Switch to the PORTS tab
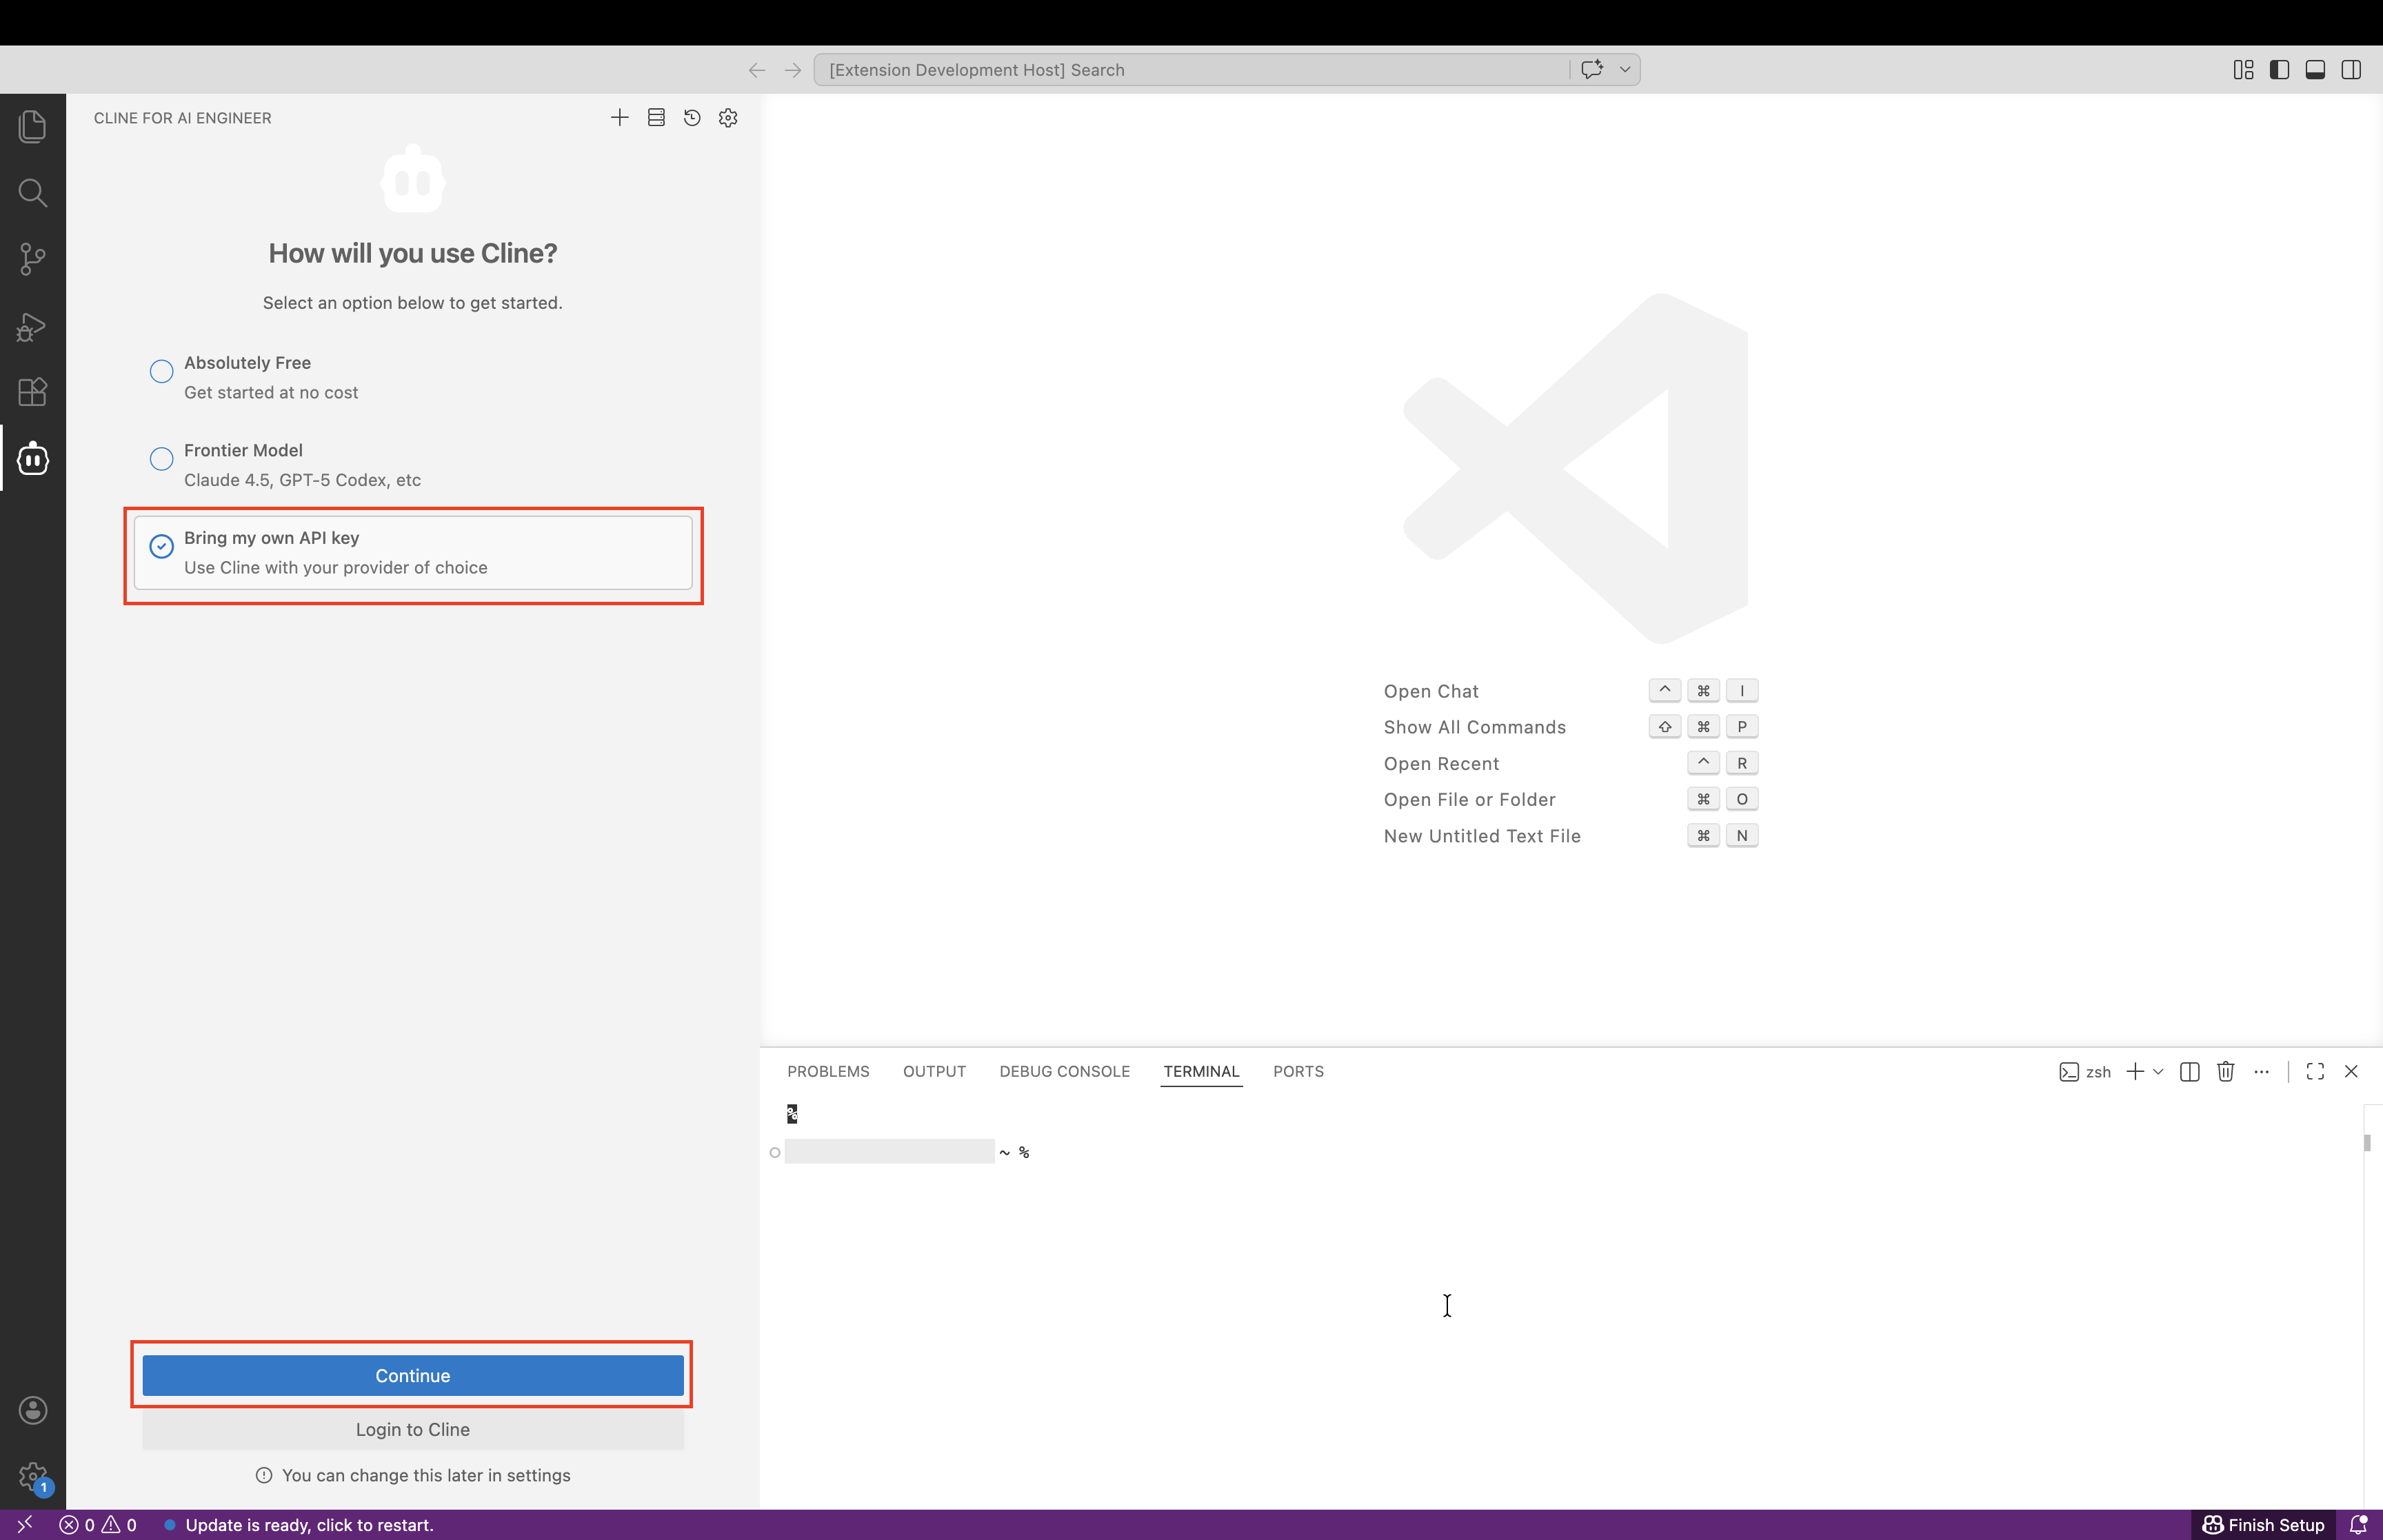The height and width of the screenshot is (1540, 2383). coord(1297,1071)
